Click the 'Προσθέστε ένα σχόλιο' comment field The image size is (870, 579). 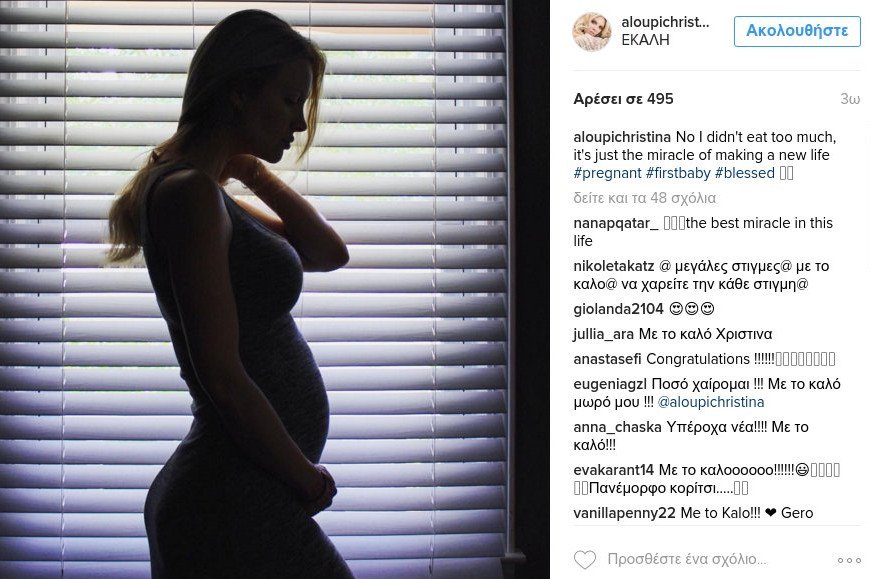(687, 559)
